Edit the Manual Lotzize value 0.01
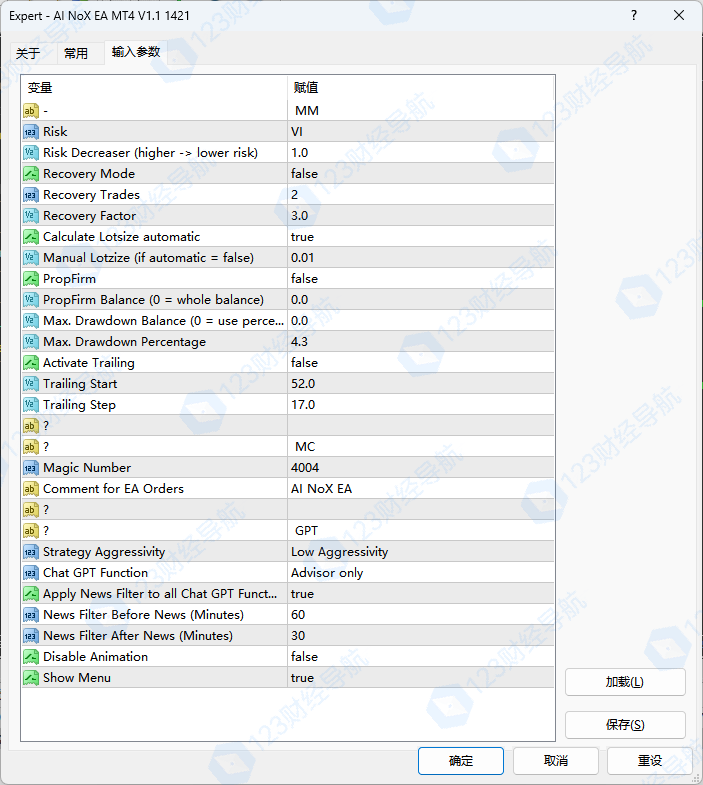Image resolution: width=703 pixels, height=785 pixels. point(421,258)
